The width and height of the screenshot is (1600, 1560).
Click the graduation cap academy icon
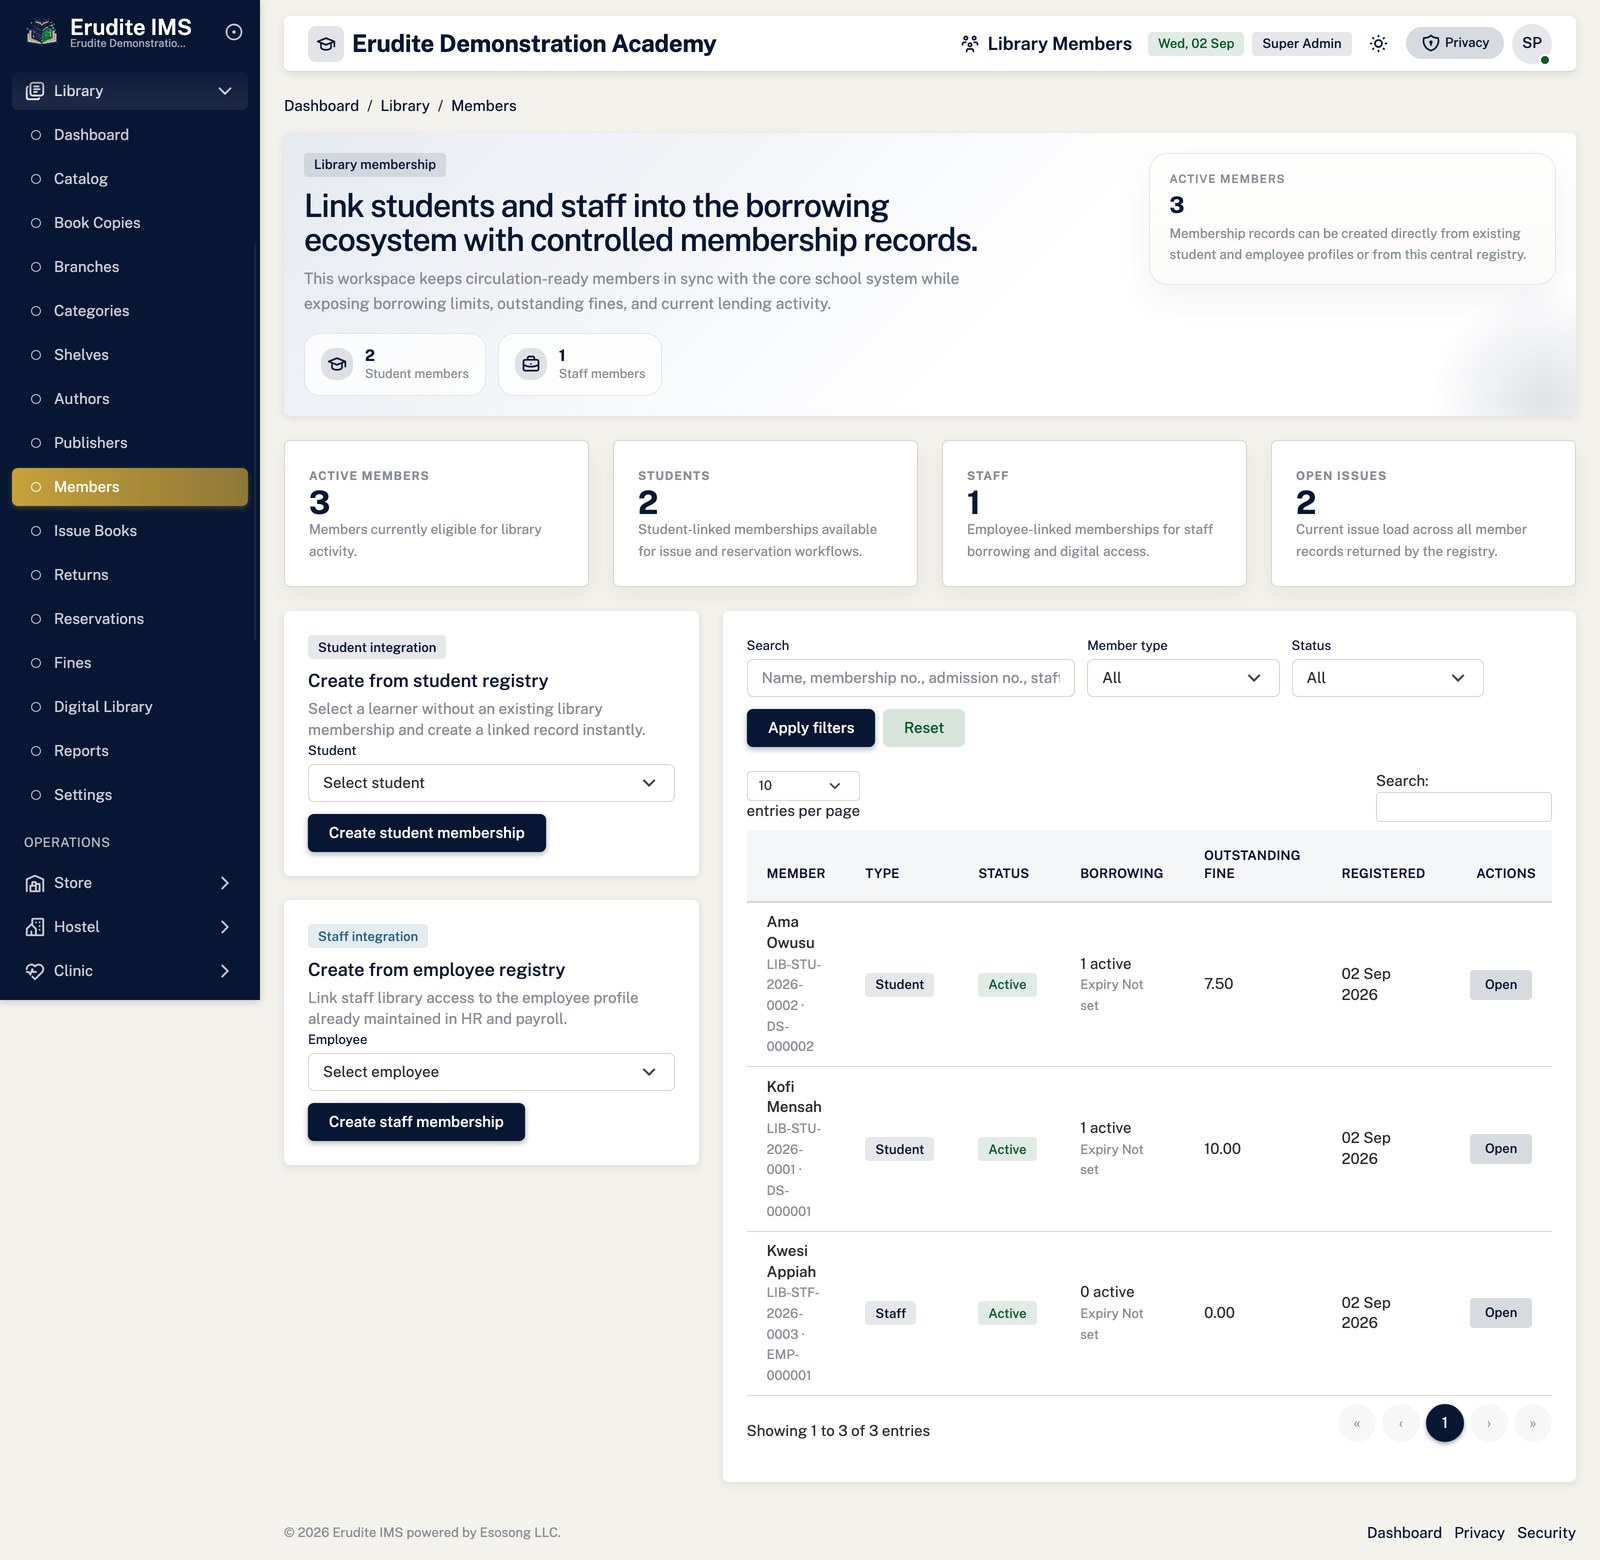click(326, 44)
